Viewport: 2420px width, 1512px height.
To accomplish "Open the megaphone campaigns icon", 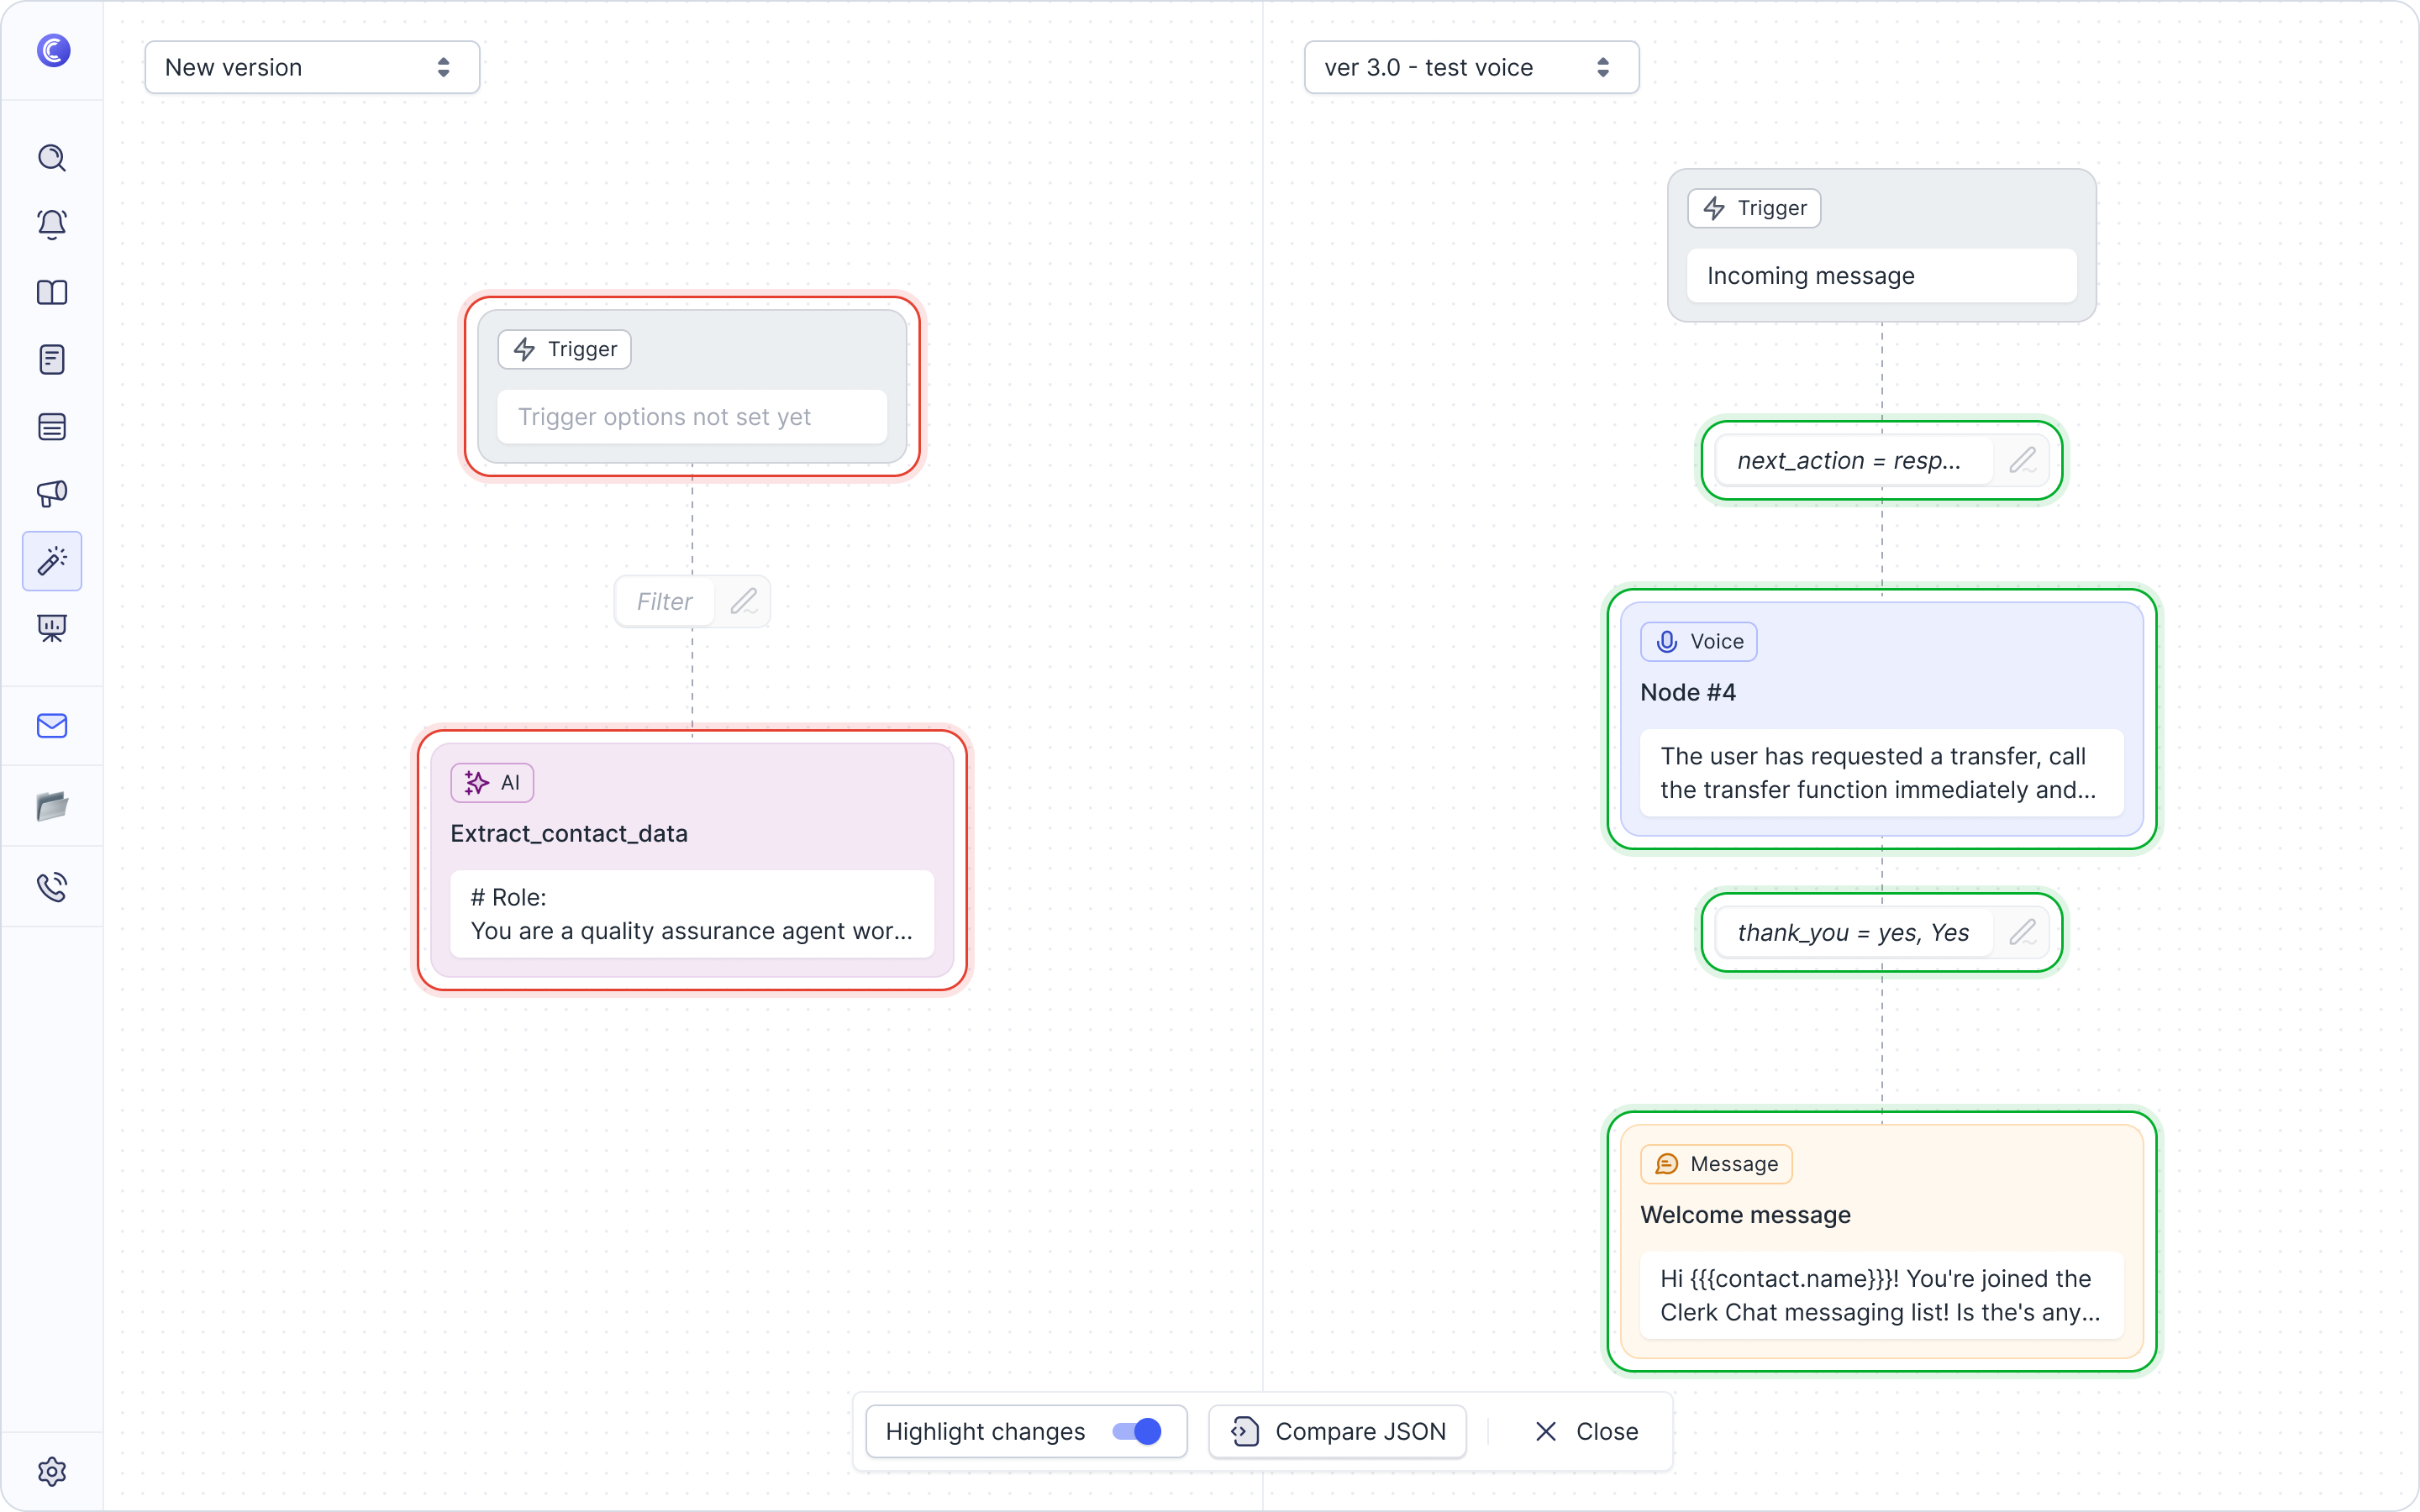I will point(52,493).
